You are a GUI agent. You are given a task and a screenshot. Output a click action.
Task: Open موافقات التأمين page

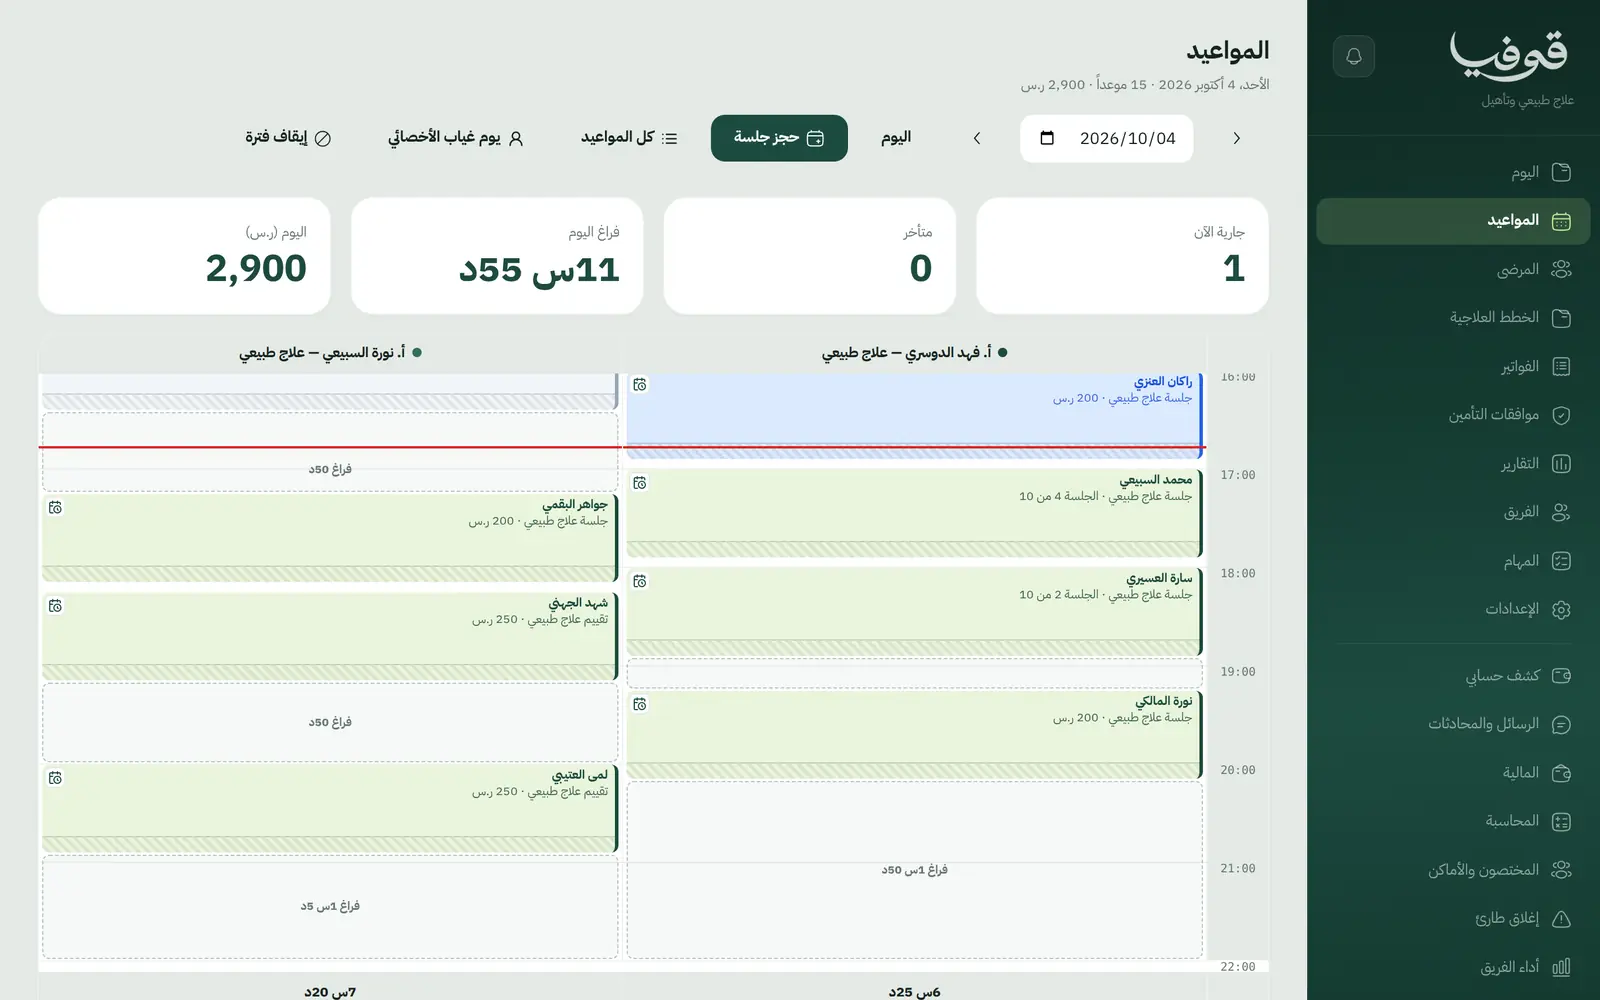coord(1453,414)
